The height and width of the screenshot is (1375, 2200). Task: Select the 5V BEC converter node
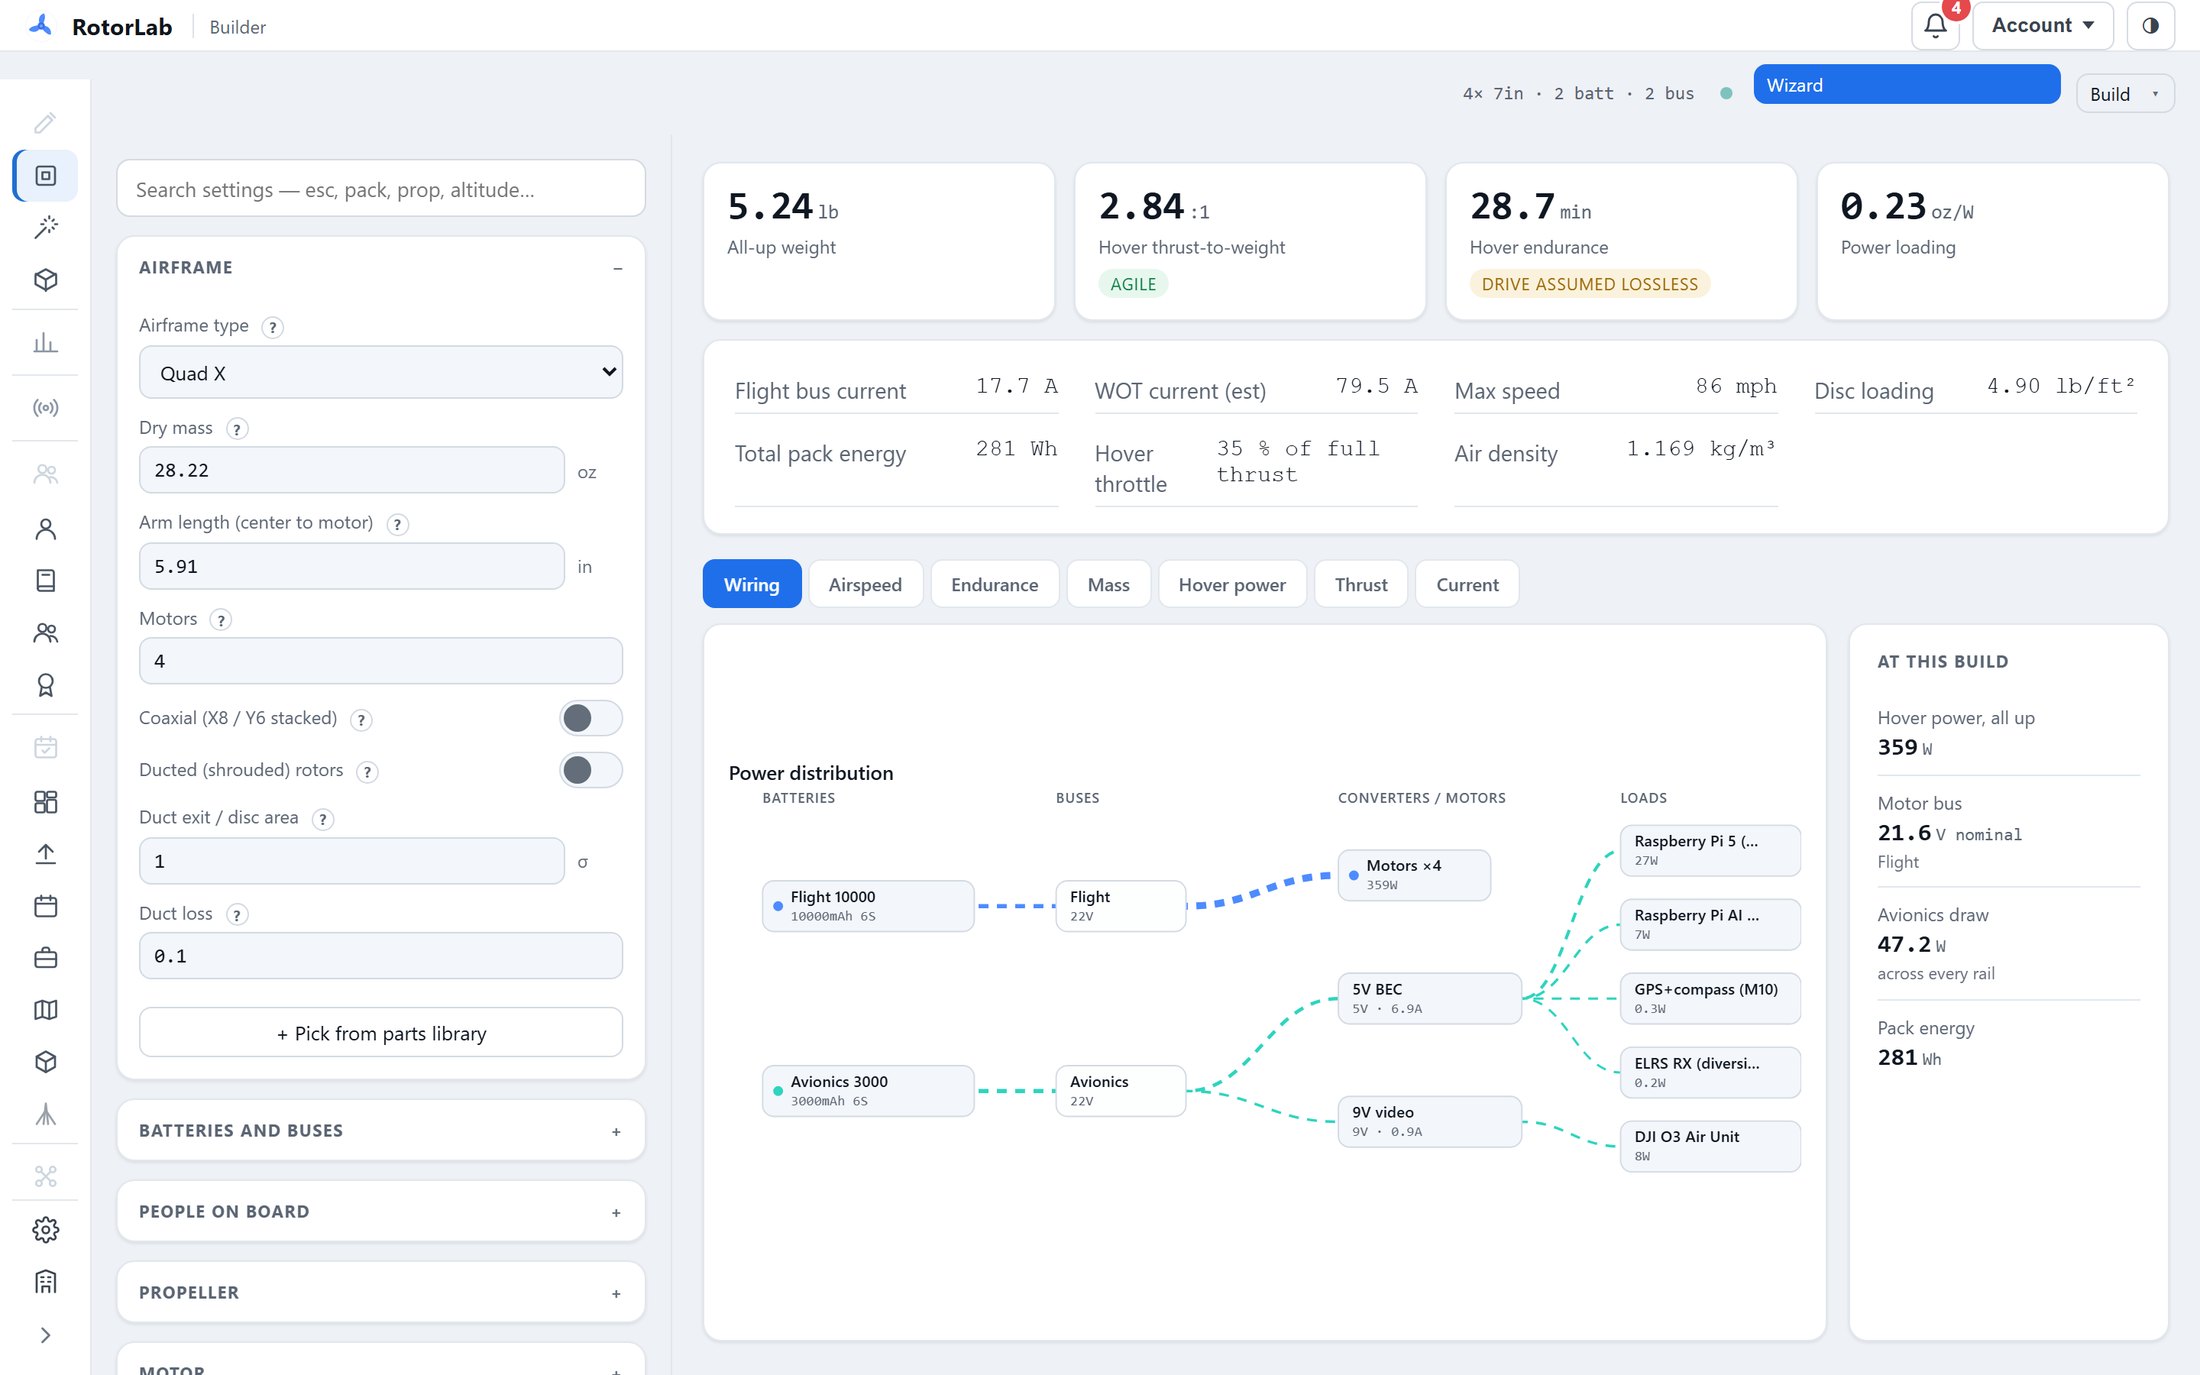tap(1429, 998)
